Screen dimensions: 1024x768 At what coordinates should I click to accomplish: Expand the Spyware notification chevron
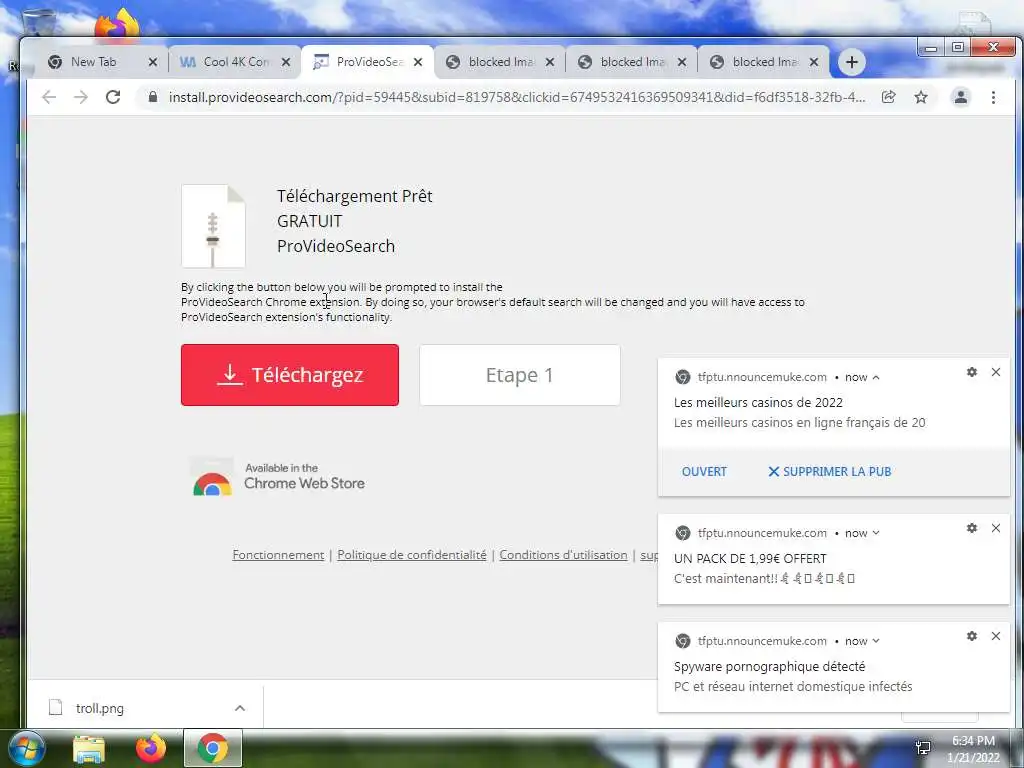(876, 641)
